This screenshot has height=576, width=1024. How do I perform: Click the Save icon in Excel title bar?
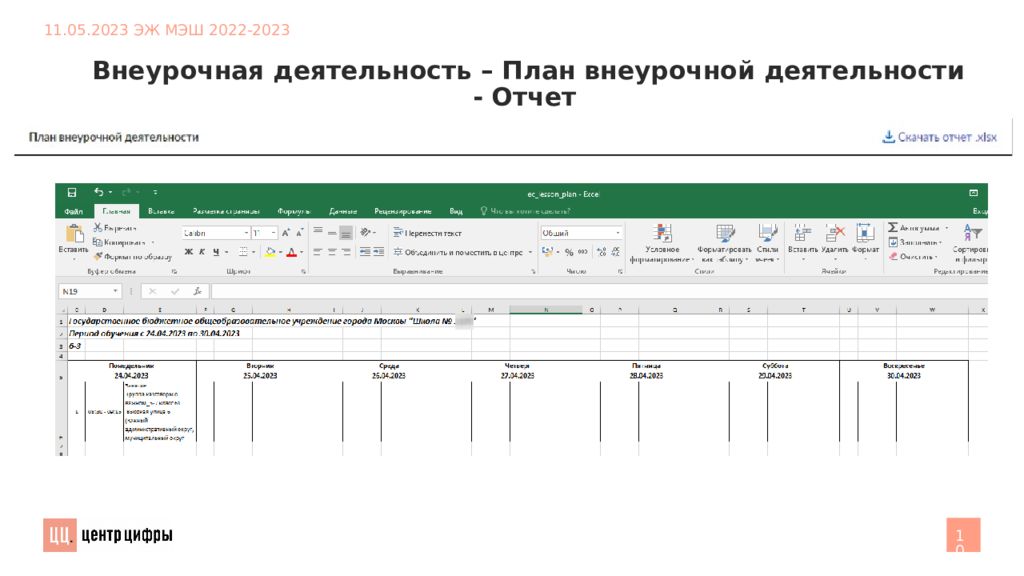coord(72,192)
